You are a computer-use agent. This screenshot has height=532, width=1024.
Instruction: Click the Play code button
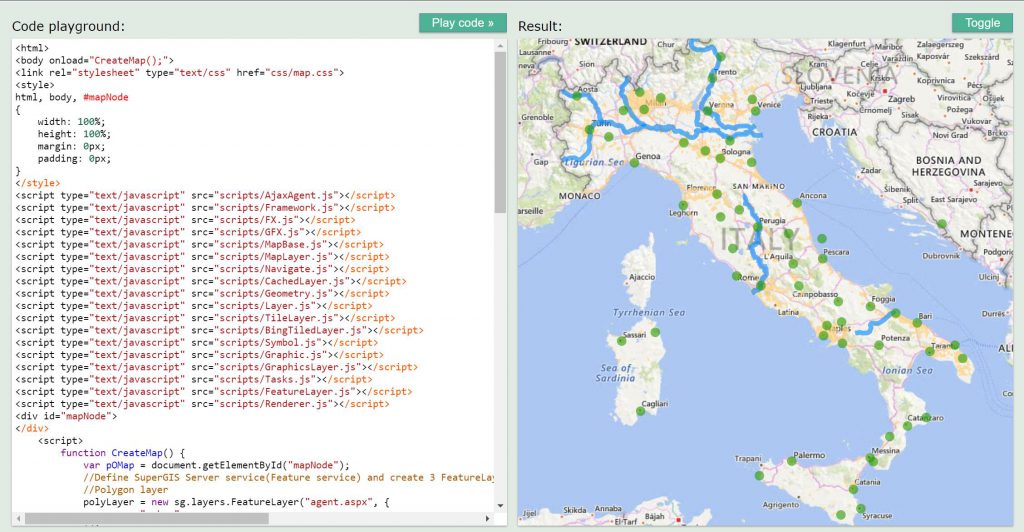tap(462, 23)
